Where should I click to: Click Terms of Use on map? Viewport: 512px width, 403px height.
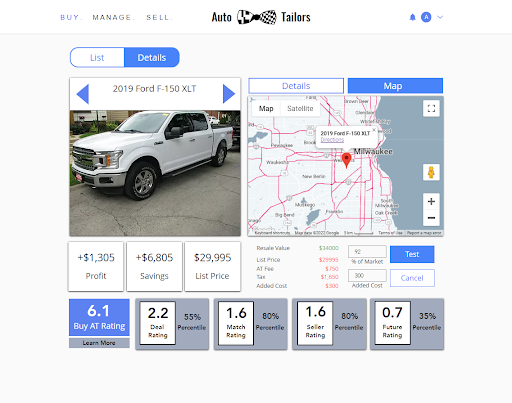[390, 233]
